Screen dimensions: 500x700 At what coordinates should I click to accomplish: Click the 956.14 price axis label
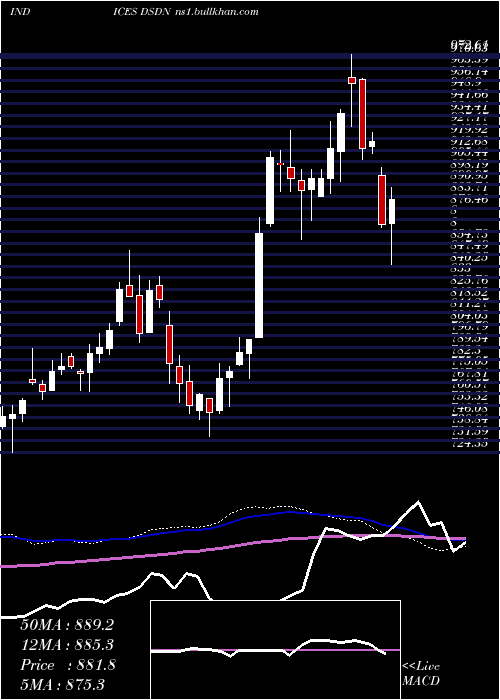point(469,71)
